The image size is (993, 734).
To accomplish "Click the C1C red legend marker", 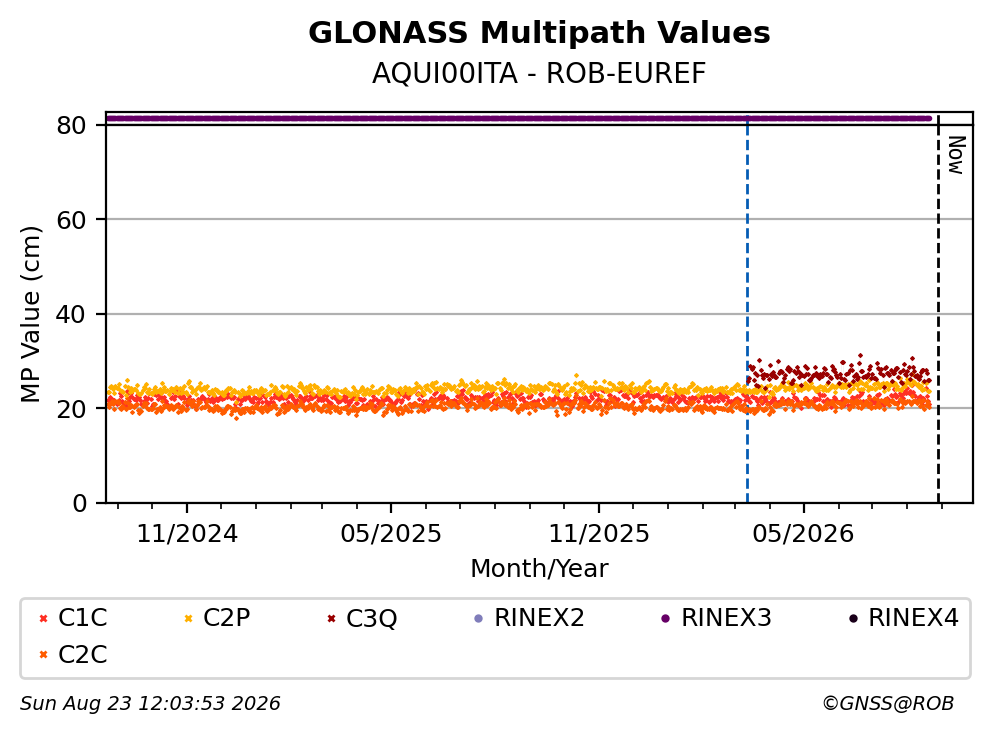I will [x=43, y=619].
